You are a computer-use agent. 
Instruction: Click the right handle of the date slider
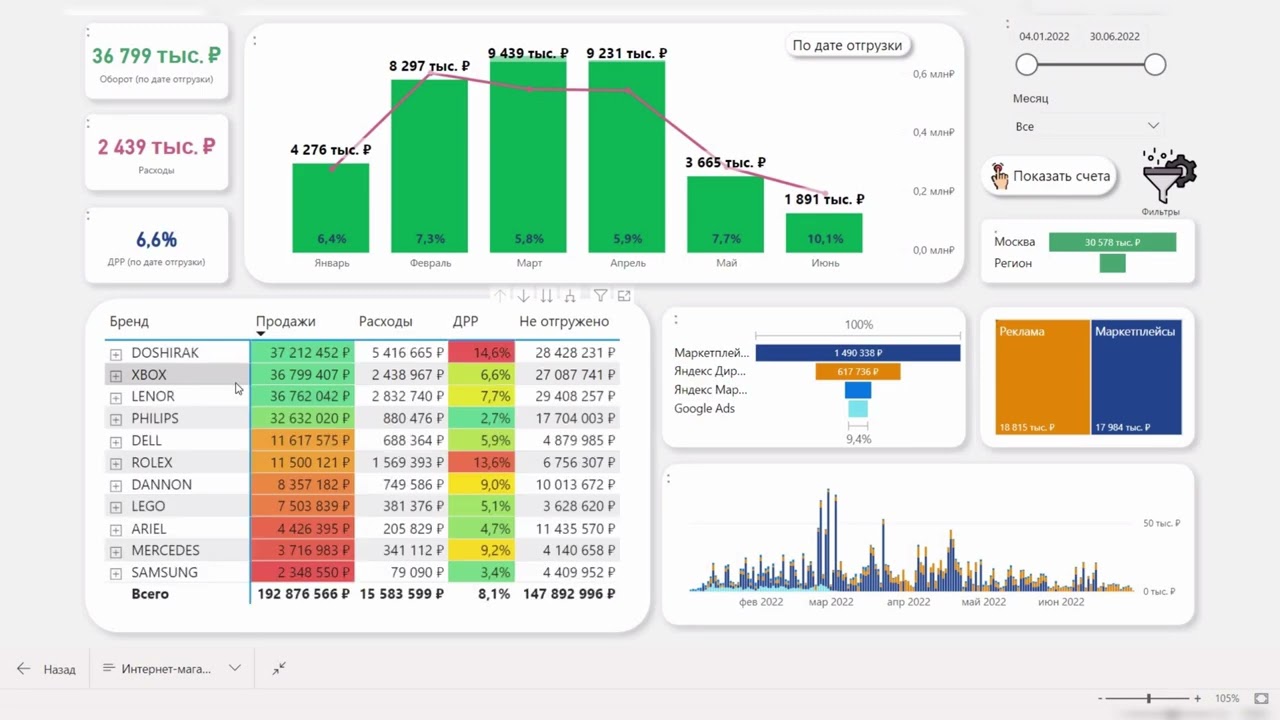[x=1155, y=65]
